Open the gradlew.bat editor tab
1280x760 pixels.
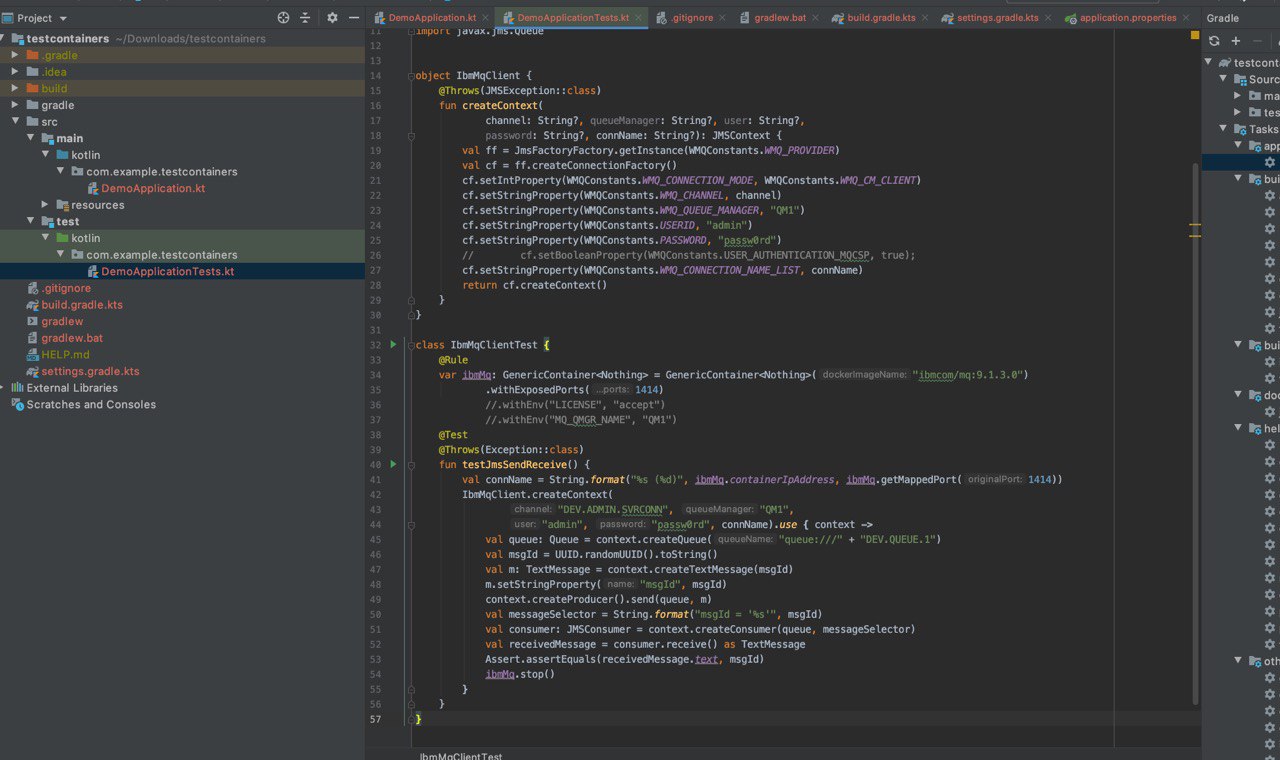tap(779, 18)
